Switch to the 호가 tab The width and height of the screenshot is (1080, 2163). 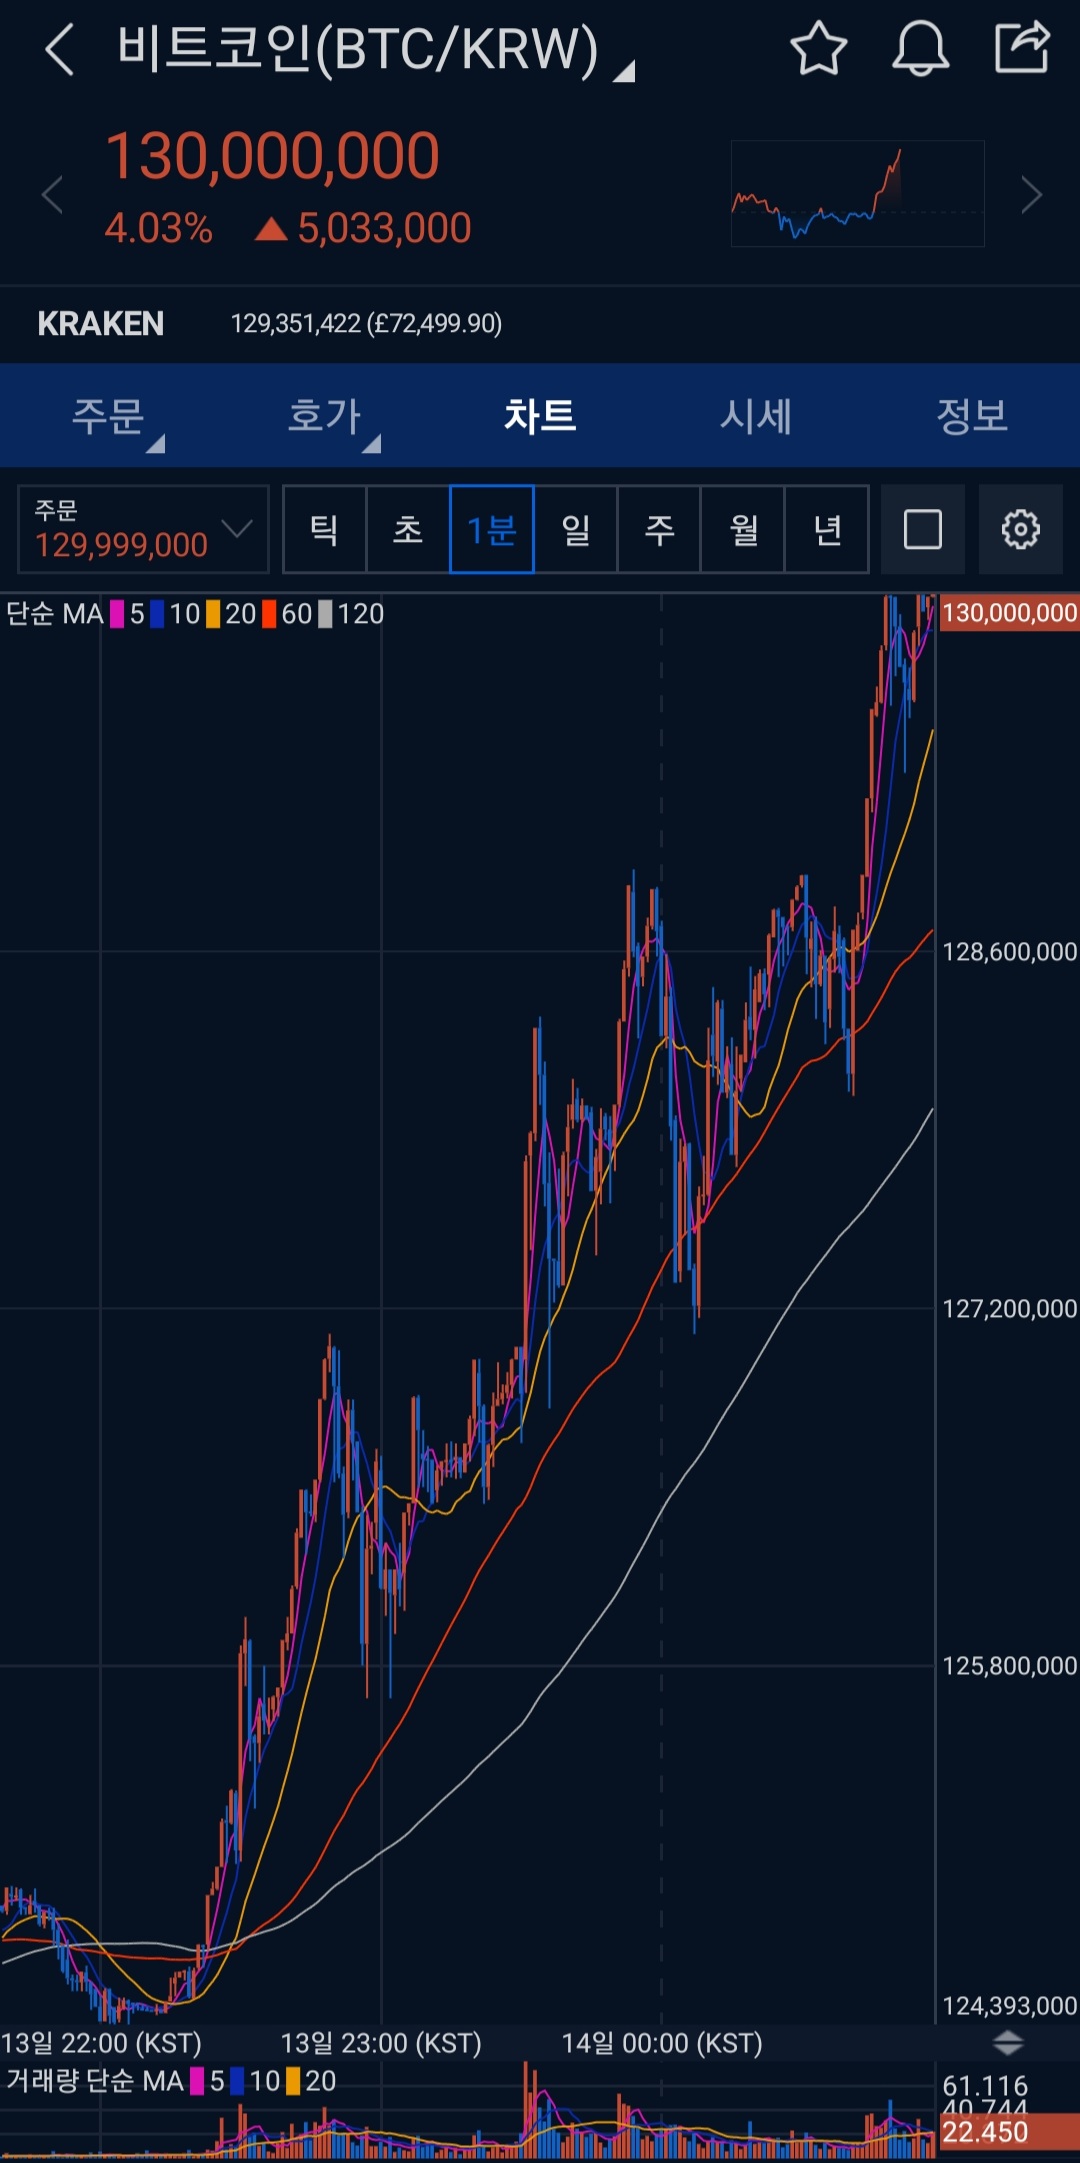pyautogui.click(x=324, y=415)
